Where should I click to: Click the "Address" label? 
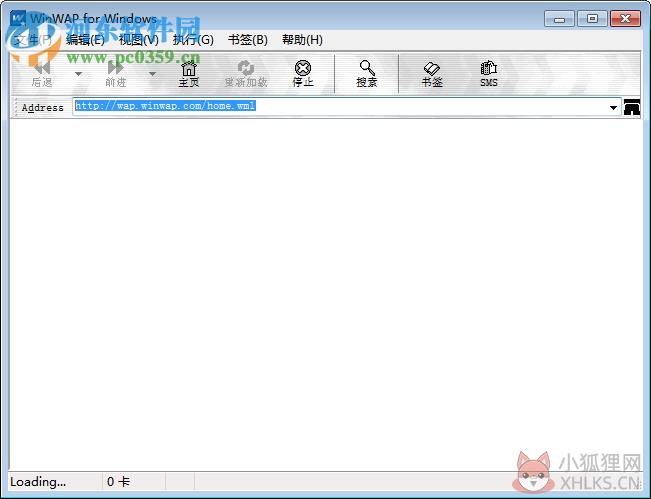[42, 108]
